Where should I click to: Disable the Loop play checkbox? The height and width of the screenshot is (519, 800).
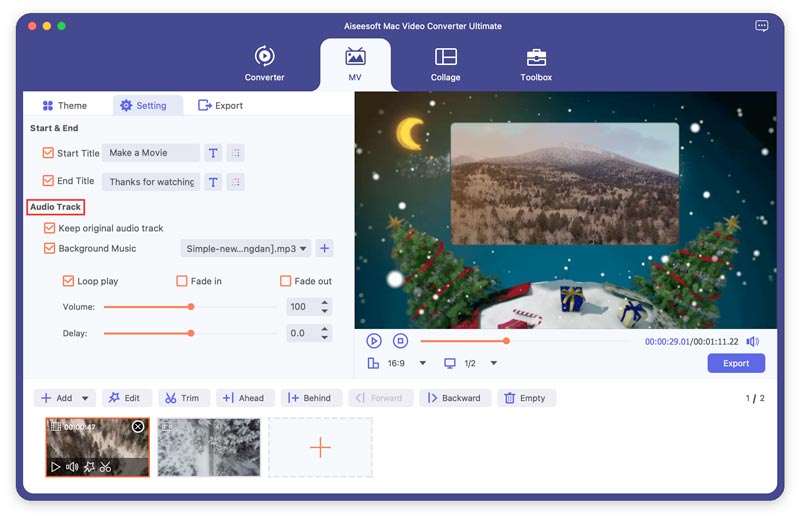pos(68,281)
